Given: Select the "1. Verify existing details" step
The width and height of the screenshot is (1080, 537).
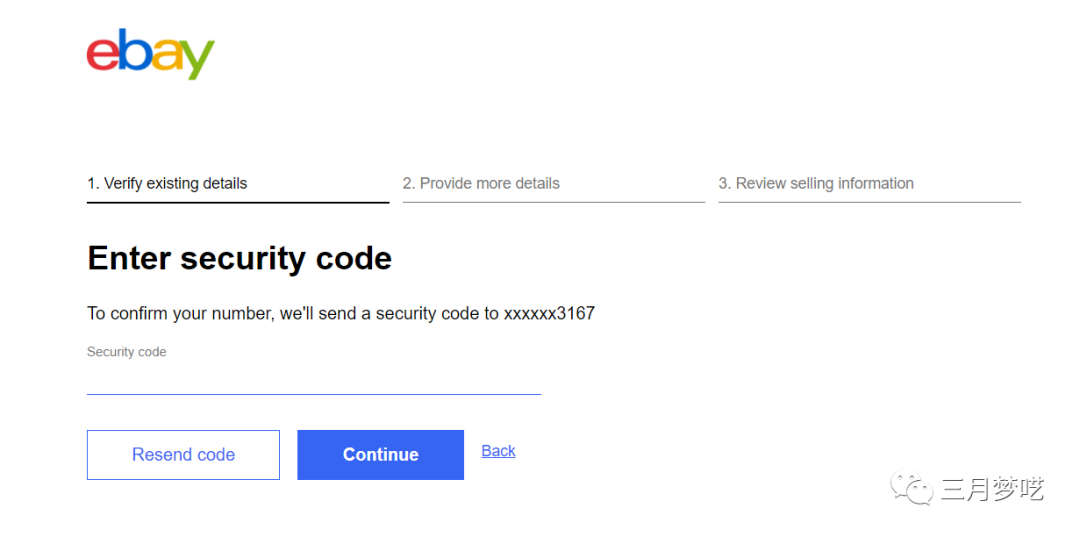Looking at the screenshot, I should point(167,183).
